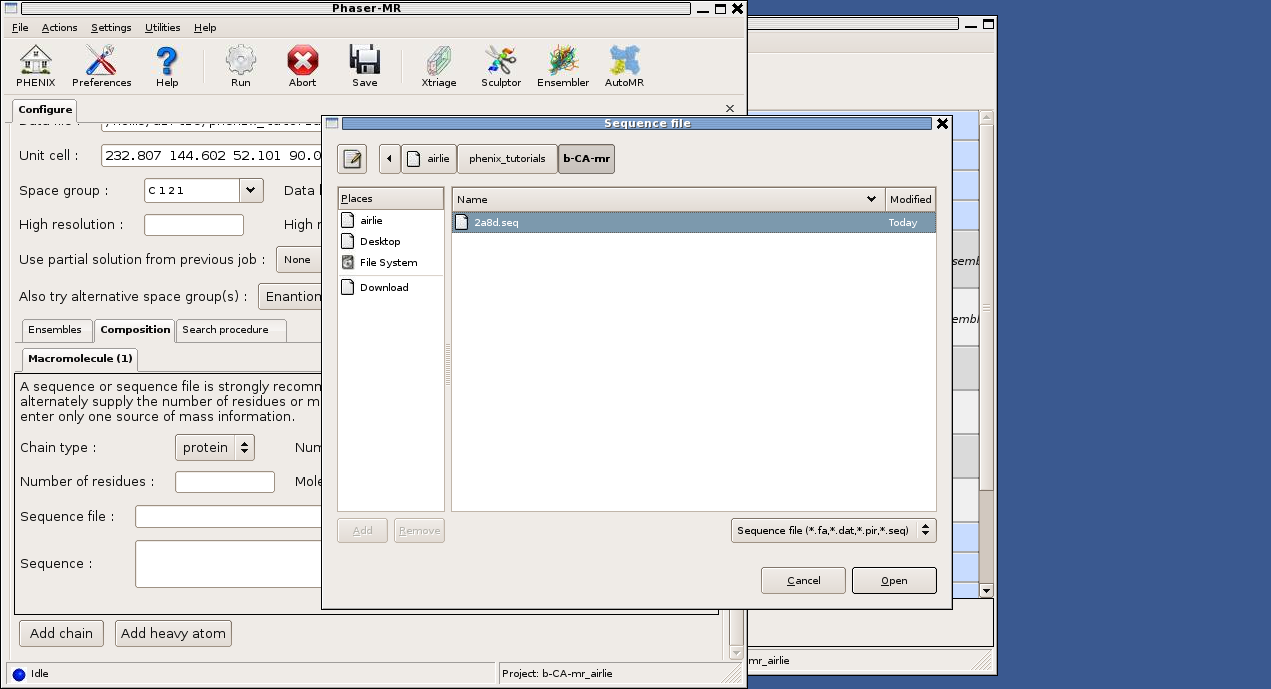Click the Abort icon
This screenshot has width=1271, height=689.
tap(302, 66)
